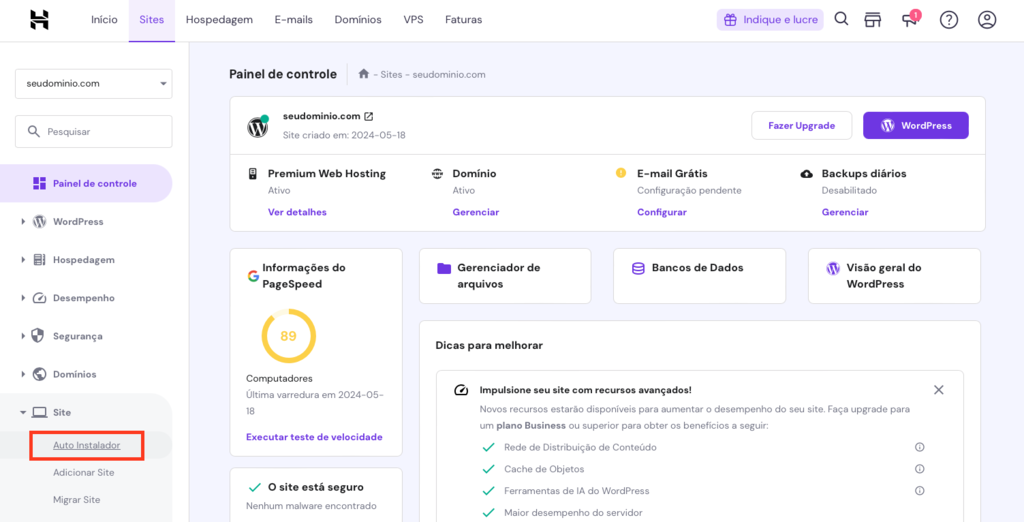The height and width of the screenshot is (522, 1024).
Task: Select Painel de controle in sidebar
Action: (86, 184)
